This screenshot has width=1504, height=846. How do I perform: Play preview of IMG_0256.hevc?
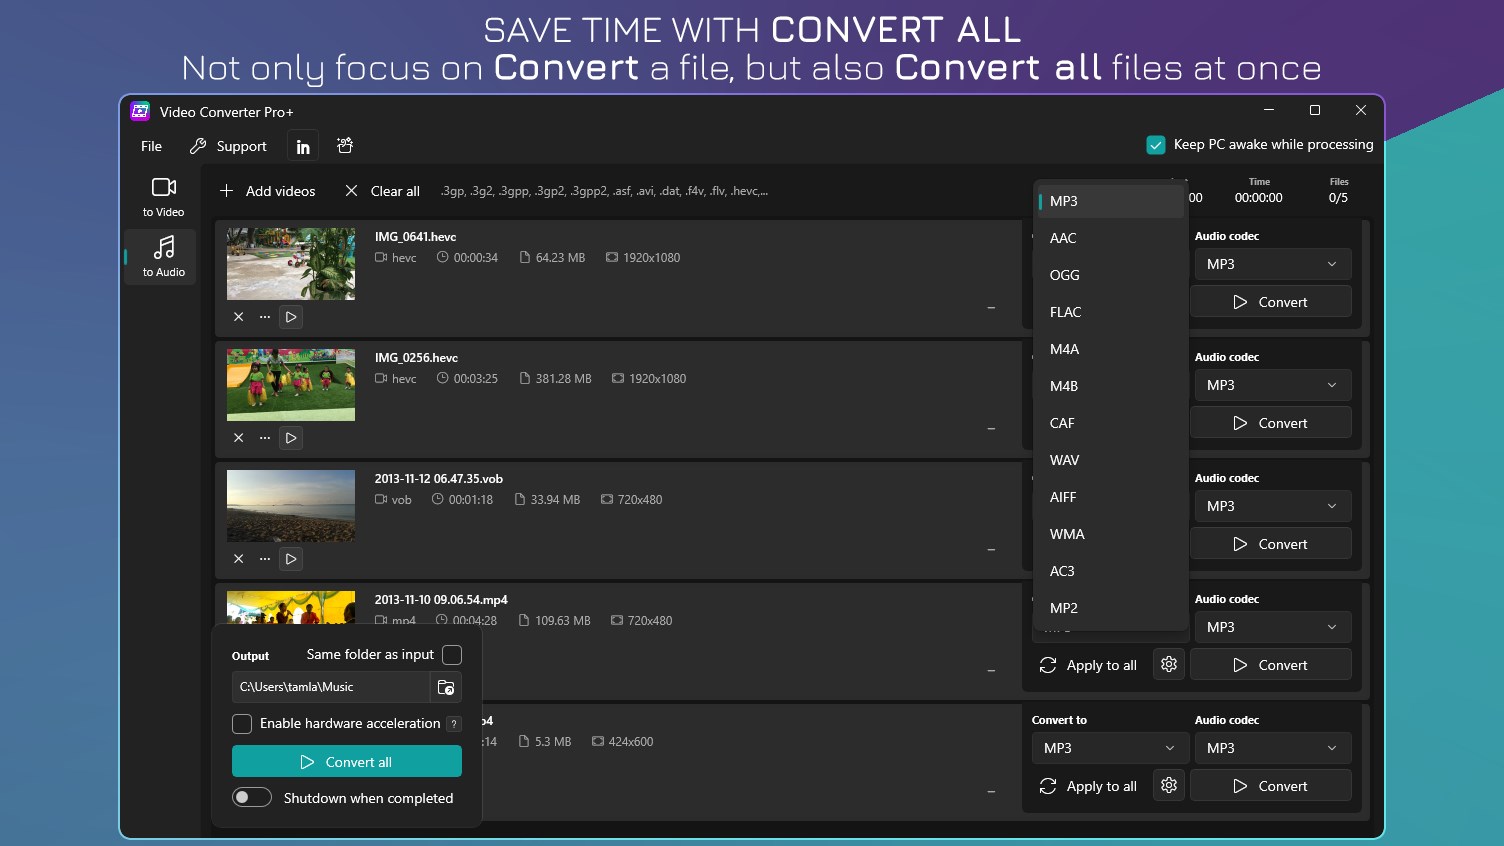pos(291,438)
